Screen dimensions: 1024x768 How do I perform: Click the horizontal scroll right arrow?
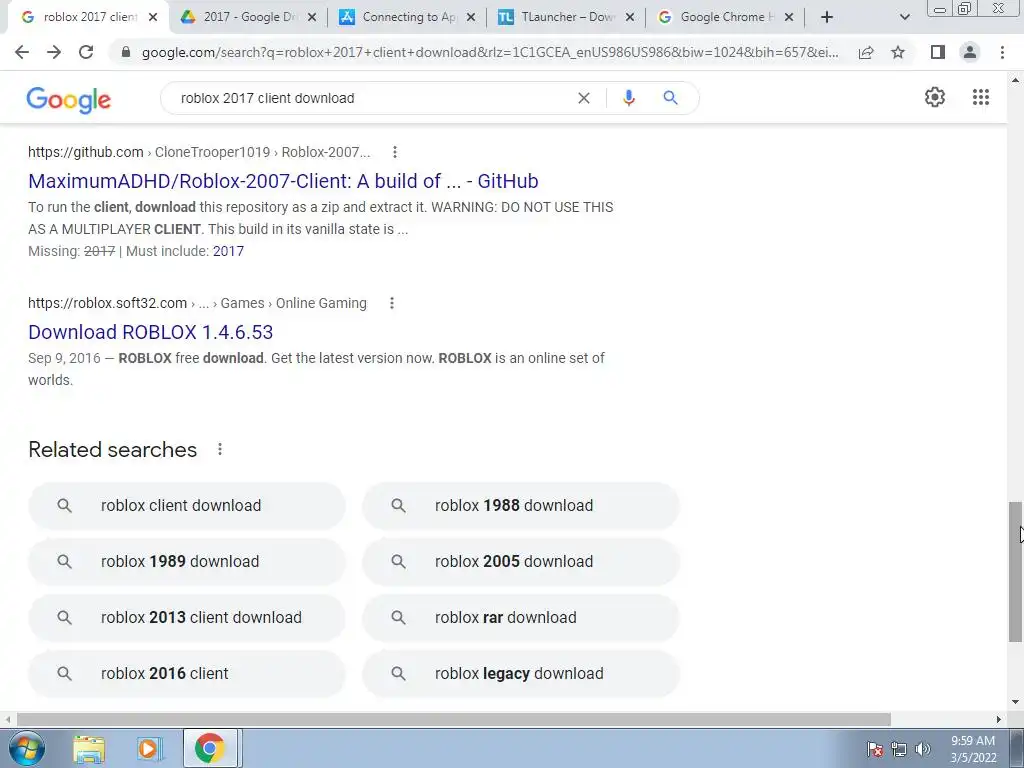[x=999, y=719]
